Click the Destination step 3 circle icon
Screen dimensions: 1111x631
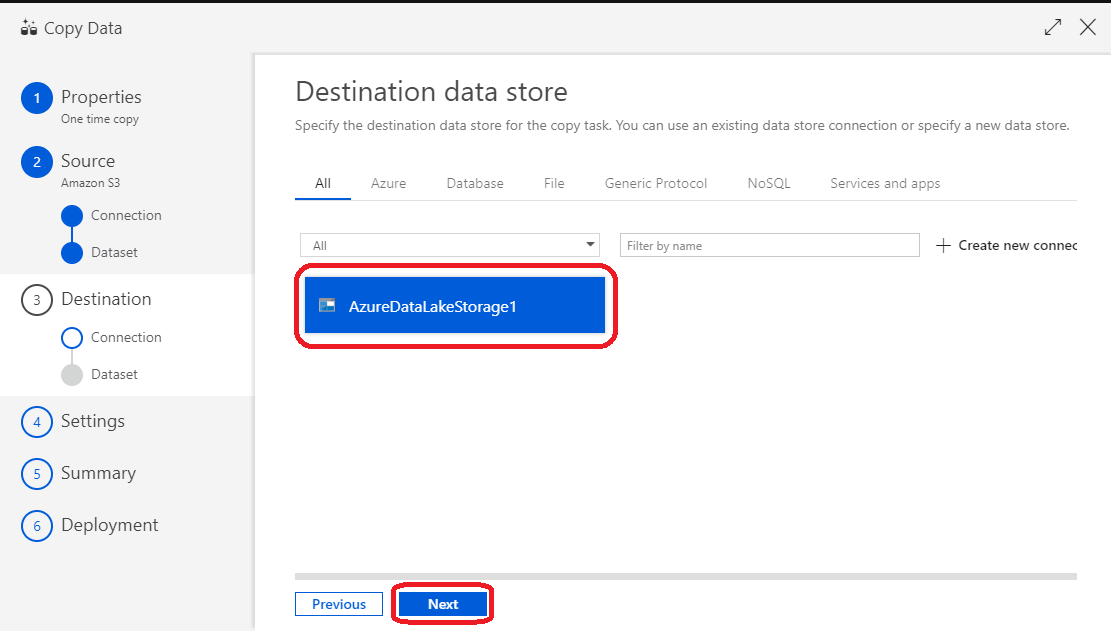pyautogui.click(x=37, y=299)
